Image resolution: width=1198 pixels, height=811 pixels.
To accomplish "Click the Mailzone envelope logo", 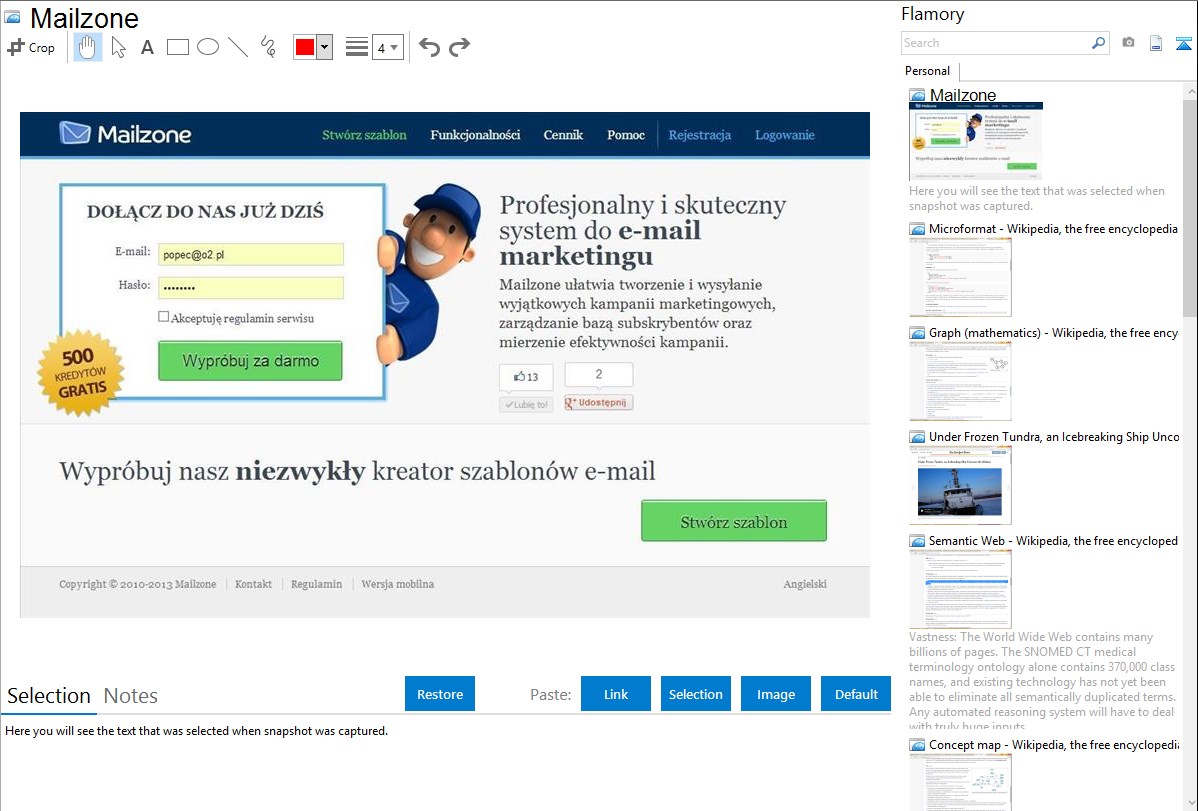I will 75,133.
